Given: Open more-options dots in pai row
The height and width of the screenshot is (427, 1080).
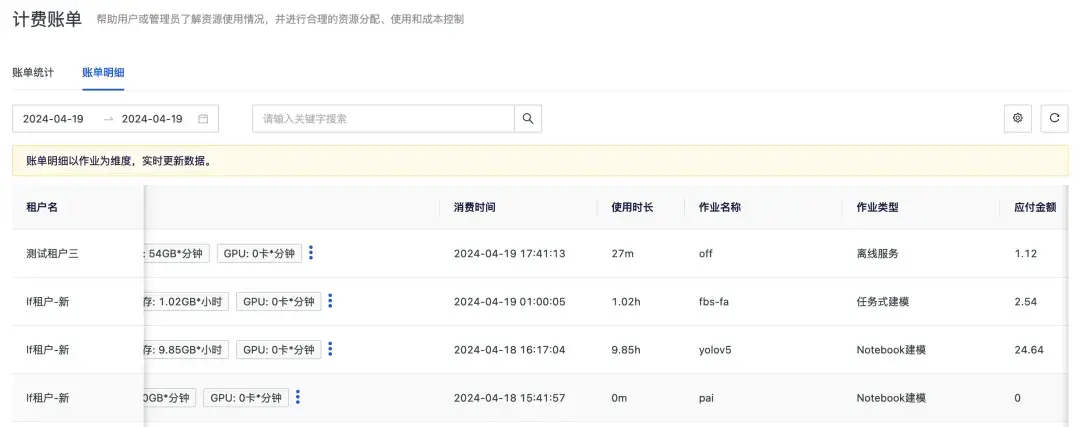Looking at the screenshot, I should (298, 397).
